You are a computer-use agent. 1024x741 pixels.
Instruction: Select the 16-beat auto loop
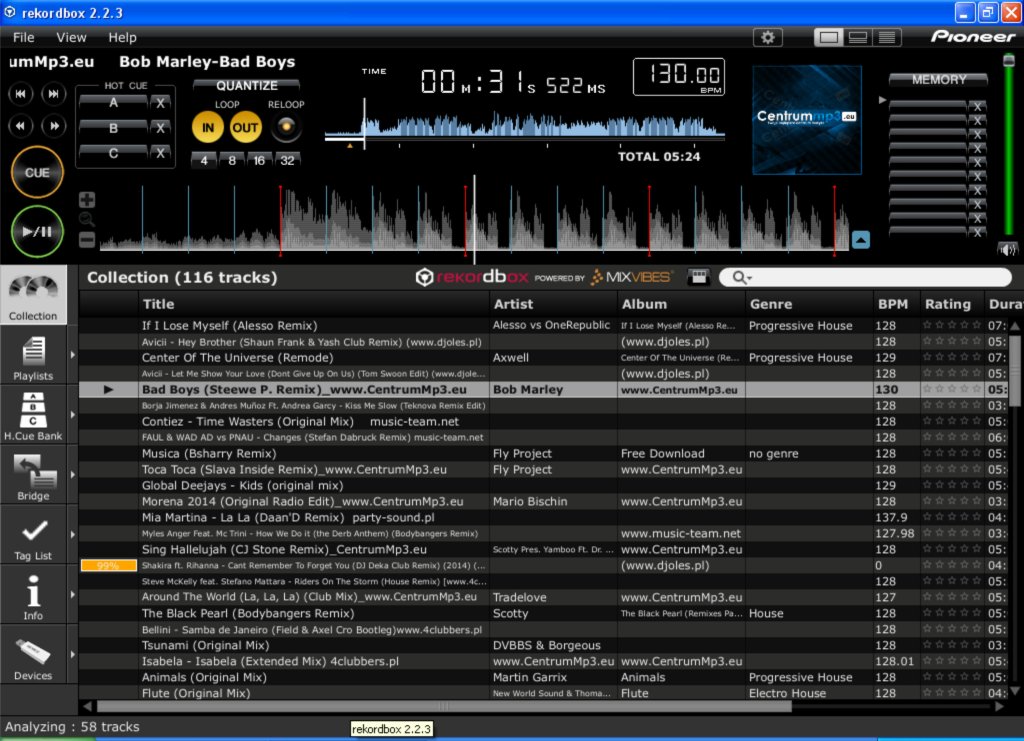259,160
